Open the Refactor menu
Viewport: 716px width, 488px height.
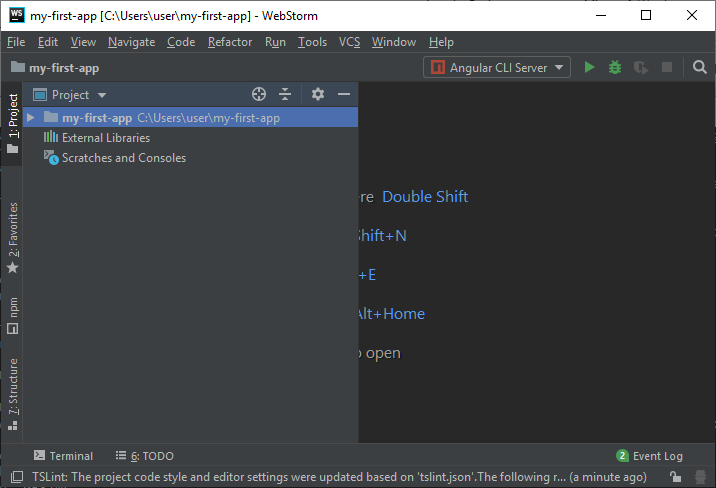point(230,42)
